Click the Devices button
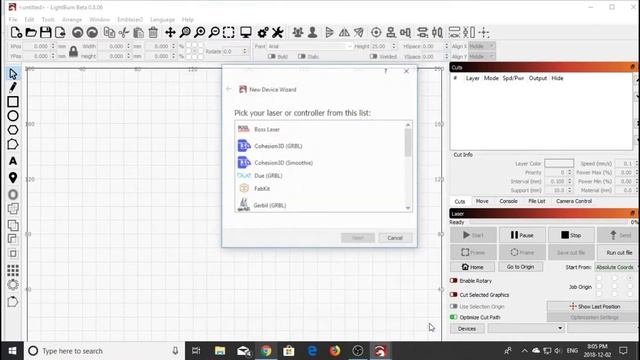The width and height of the screenshot is (640, 360). tap(467, 329)
